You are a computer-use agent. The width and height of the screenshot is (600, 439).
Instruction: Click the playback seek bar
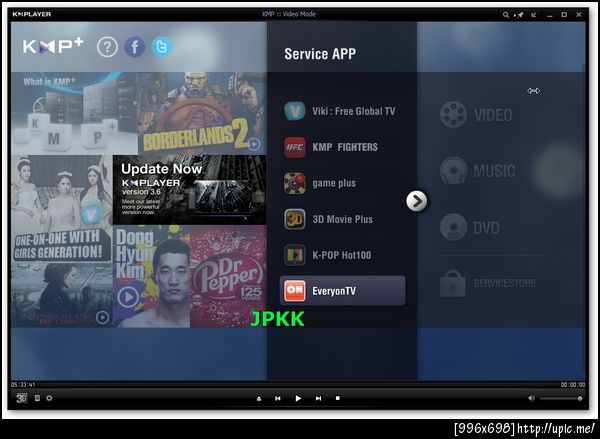click(x=298, y=385)
